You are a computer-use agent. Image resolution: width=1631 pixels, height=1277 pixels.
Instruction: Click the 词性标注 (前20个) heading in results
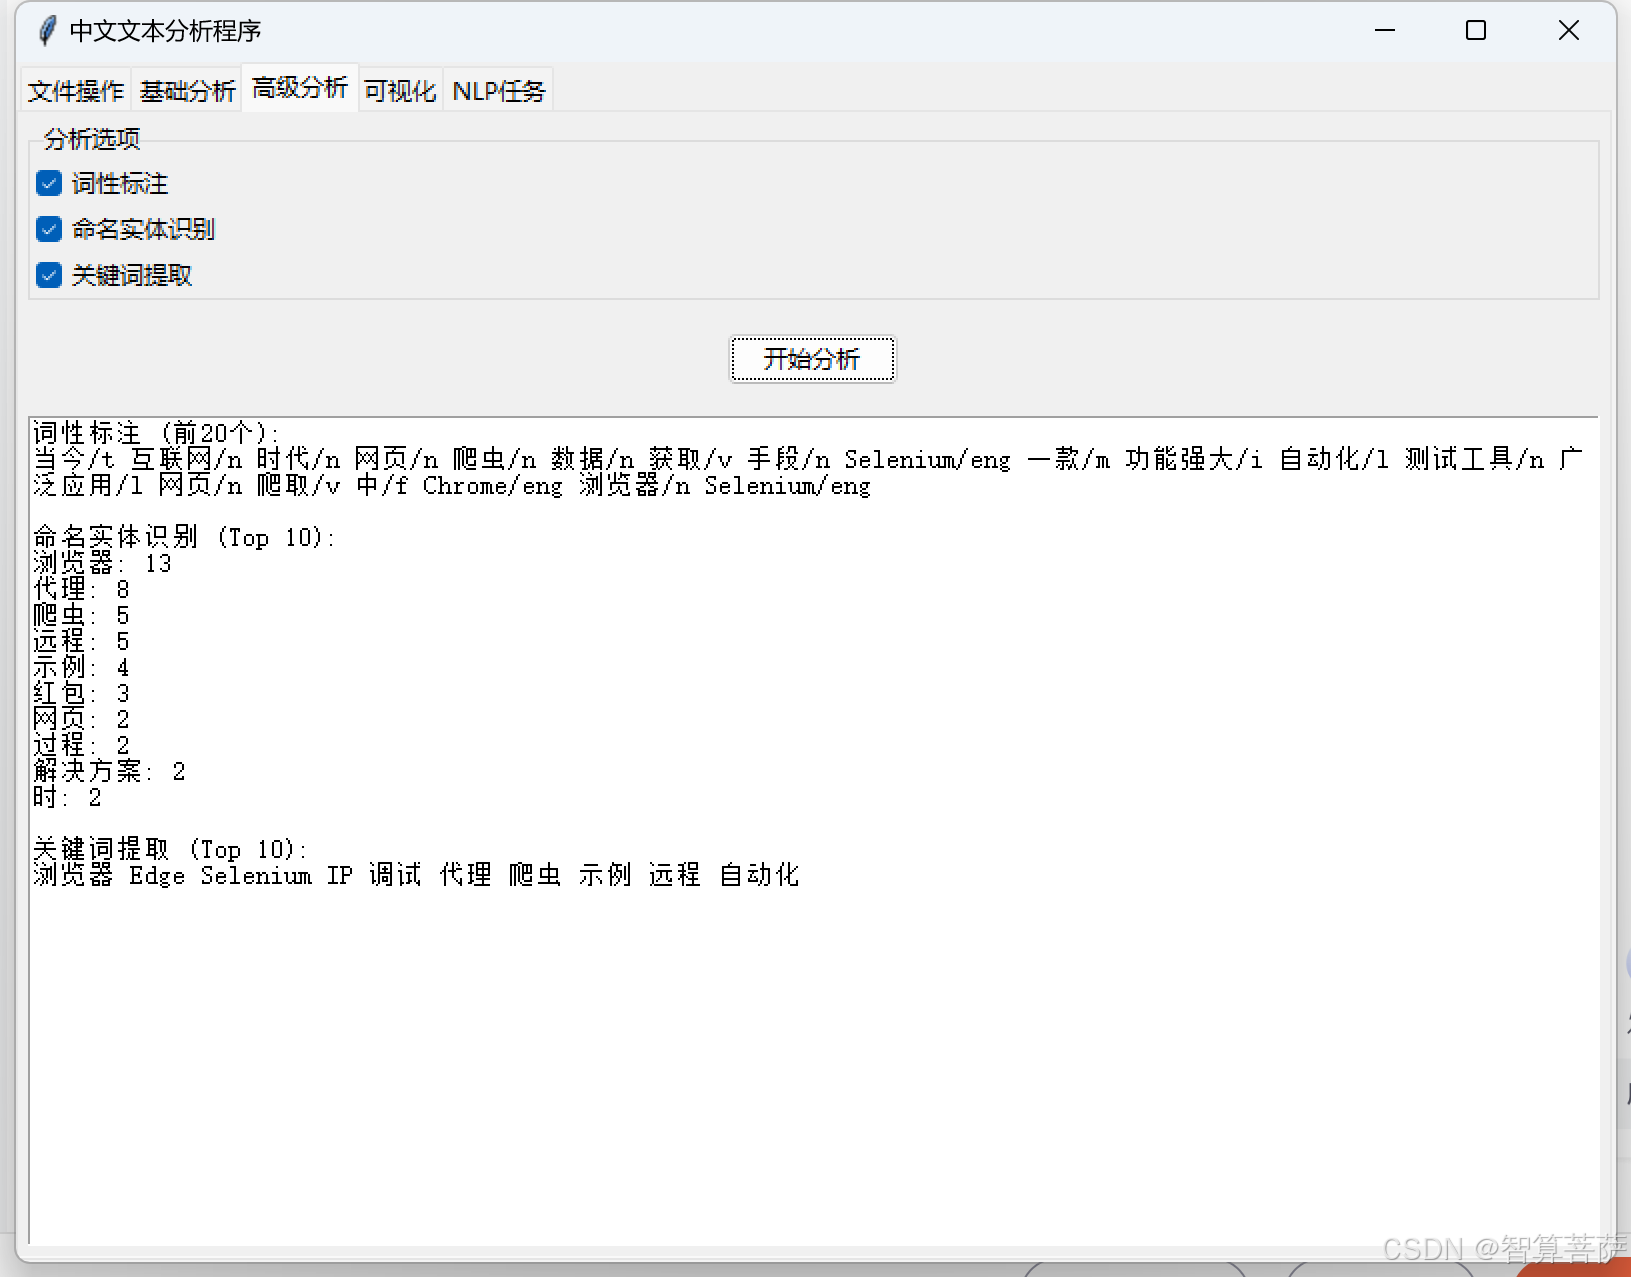coord(155,433)
